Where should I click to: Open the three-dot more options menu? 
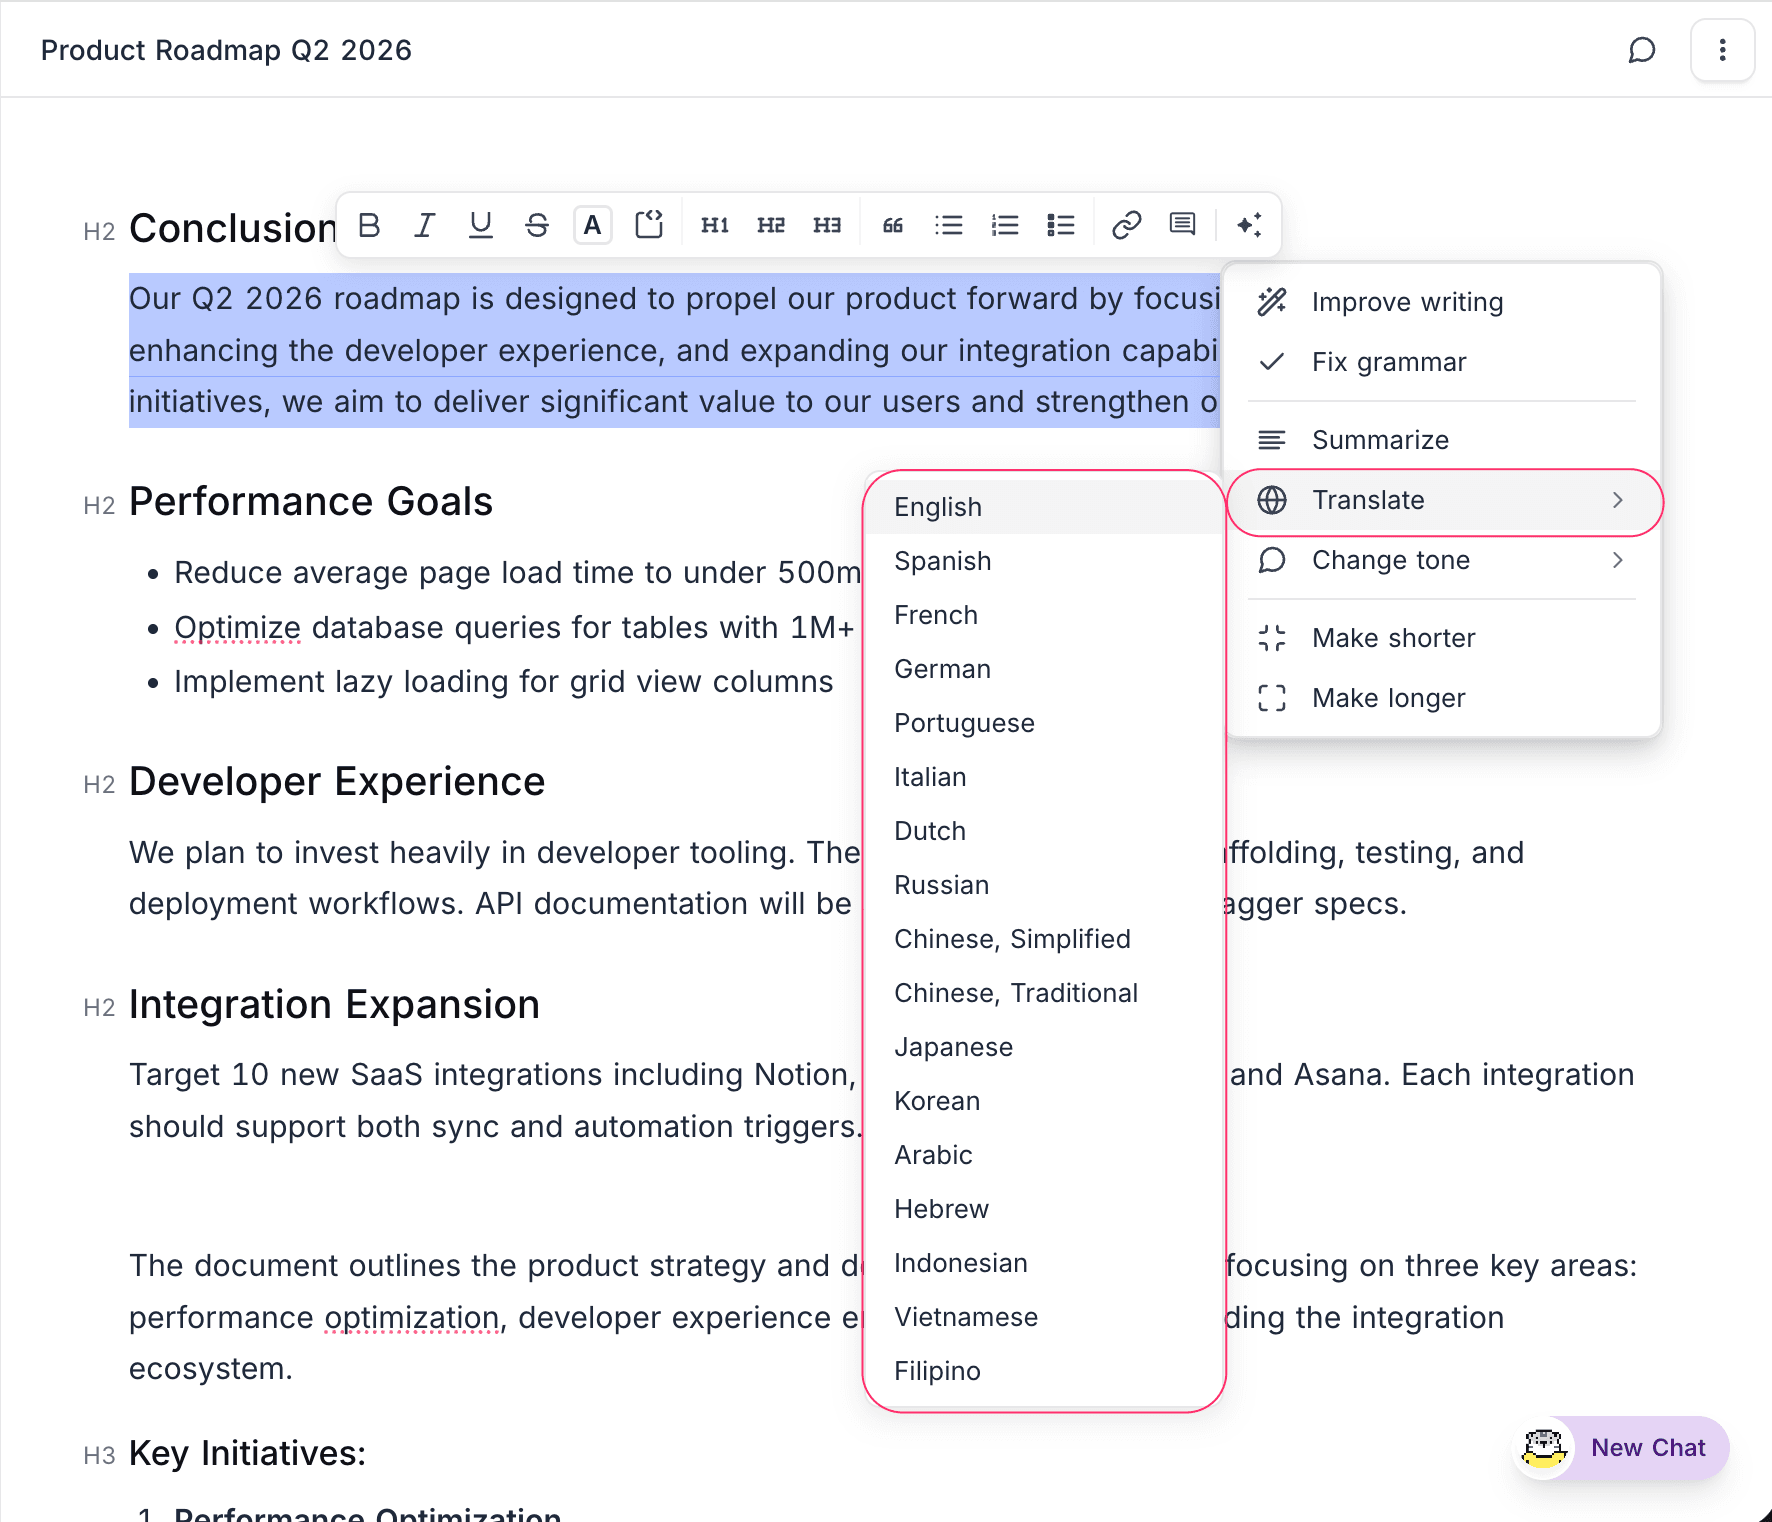[x=1722, y=50]
